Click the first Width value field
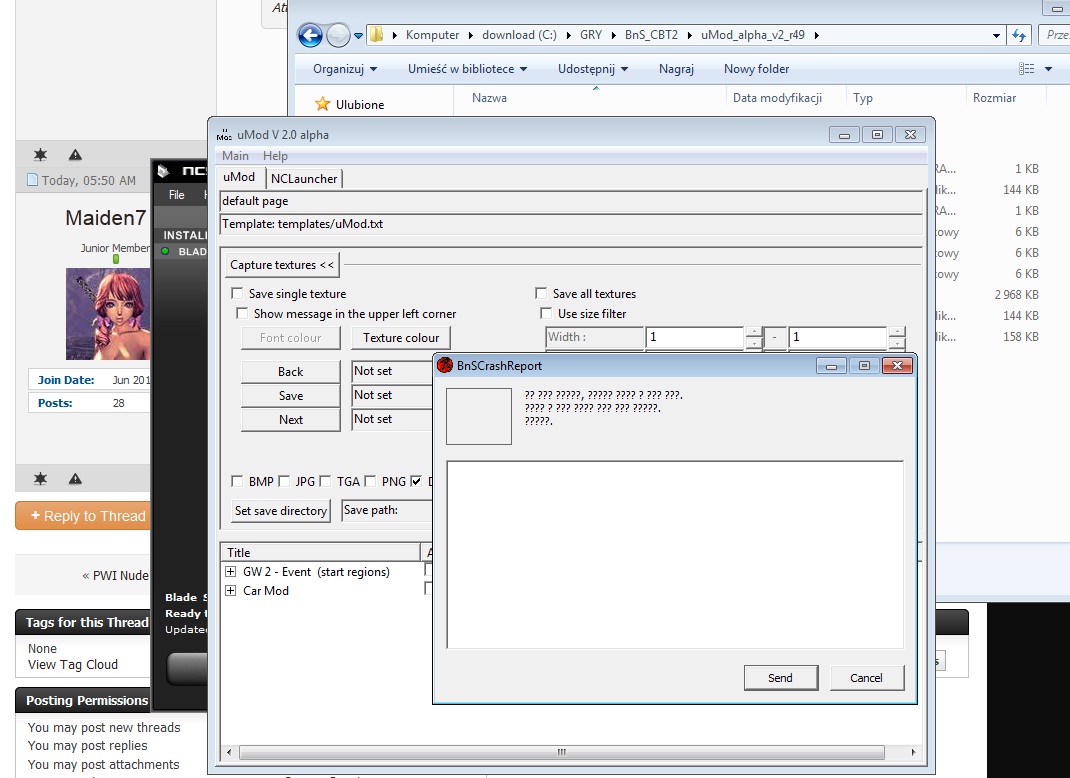The image size is (1070, 778). [694, 337]
